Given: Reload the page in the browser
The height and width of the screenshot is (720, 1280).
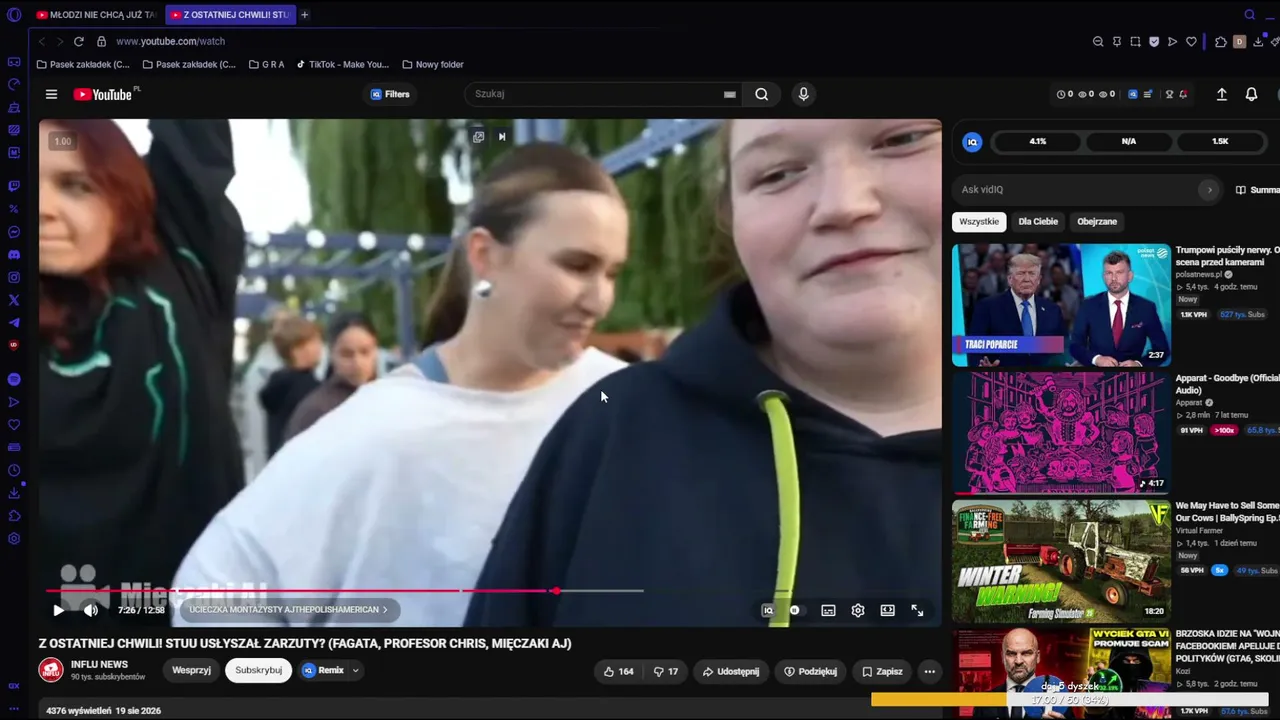Looking at the screenshot, I should pyautogui.click(x=79, y=41).
